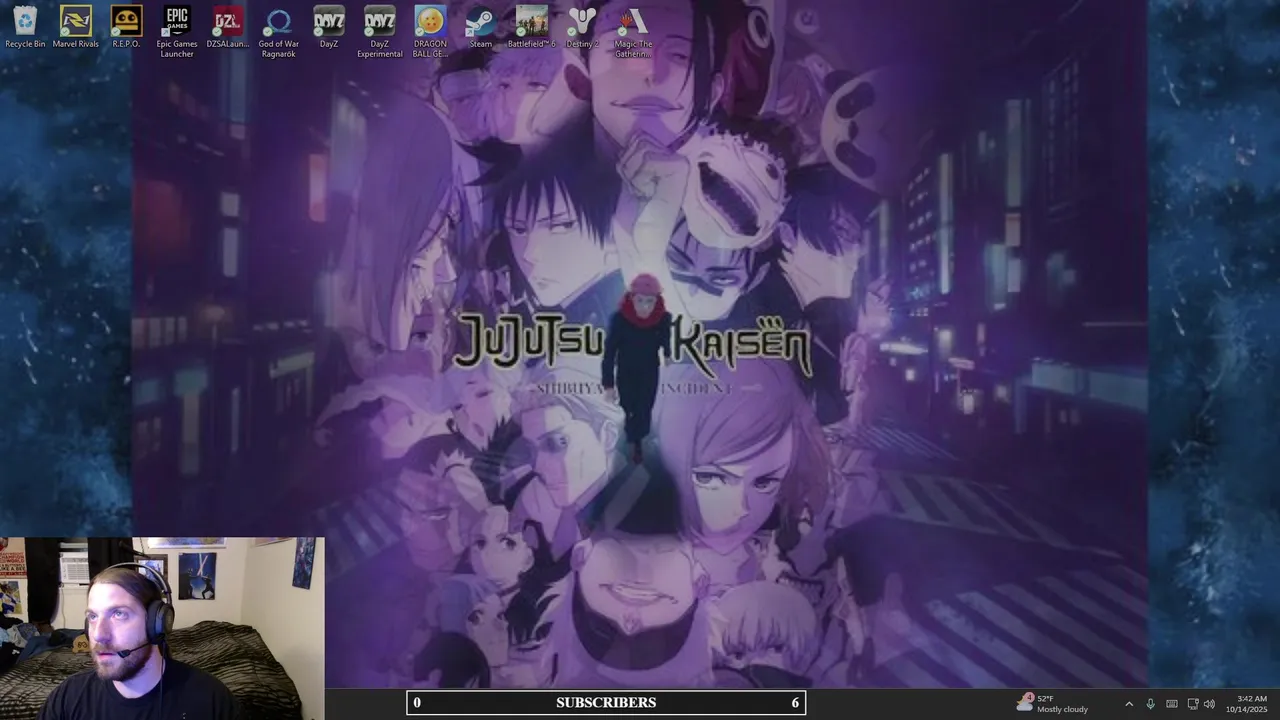Click the webcam overlay thumbnail
Image resolution: width=1280 pixels, height=720 pixels.
162,628
